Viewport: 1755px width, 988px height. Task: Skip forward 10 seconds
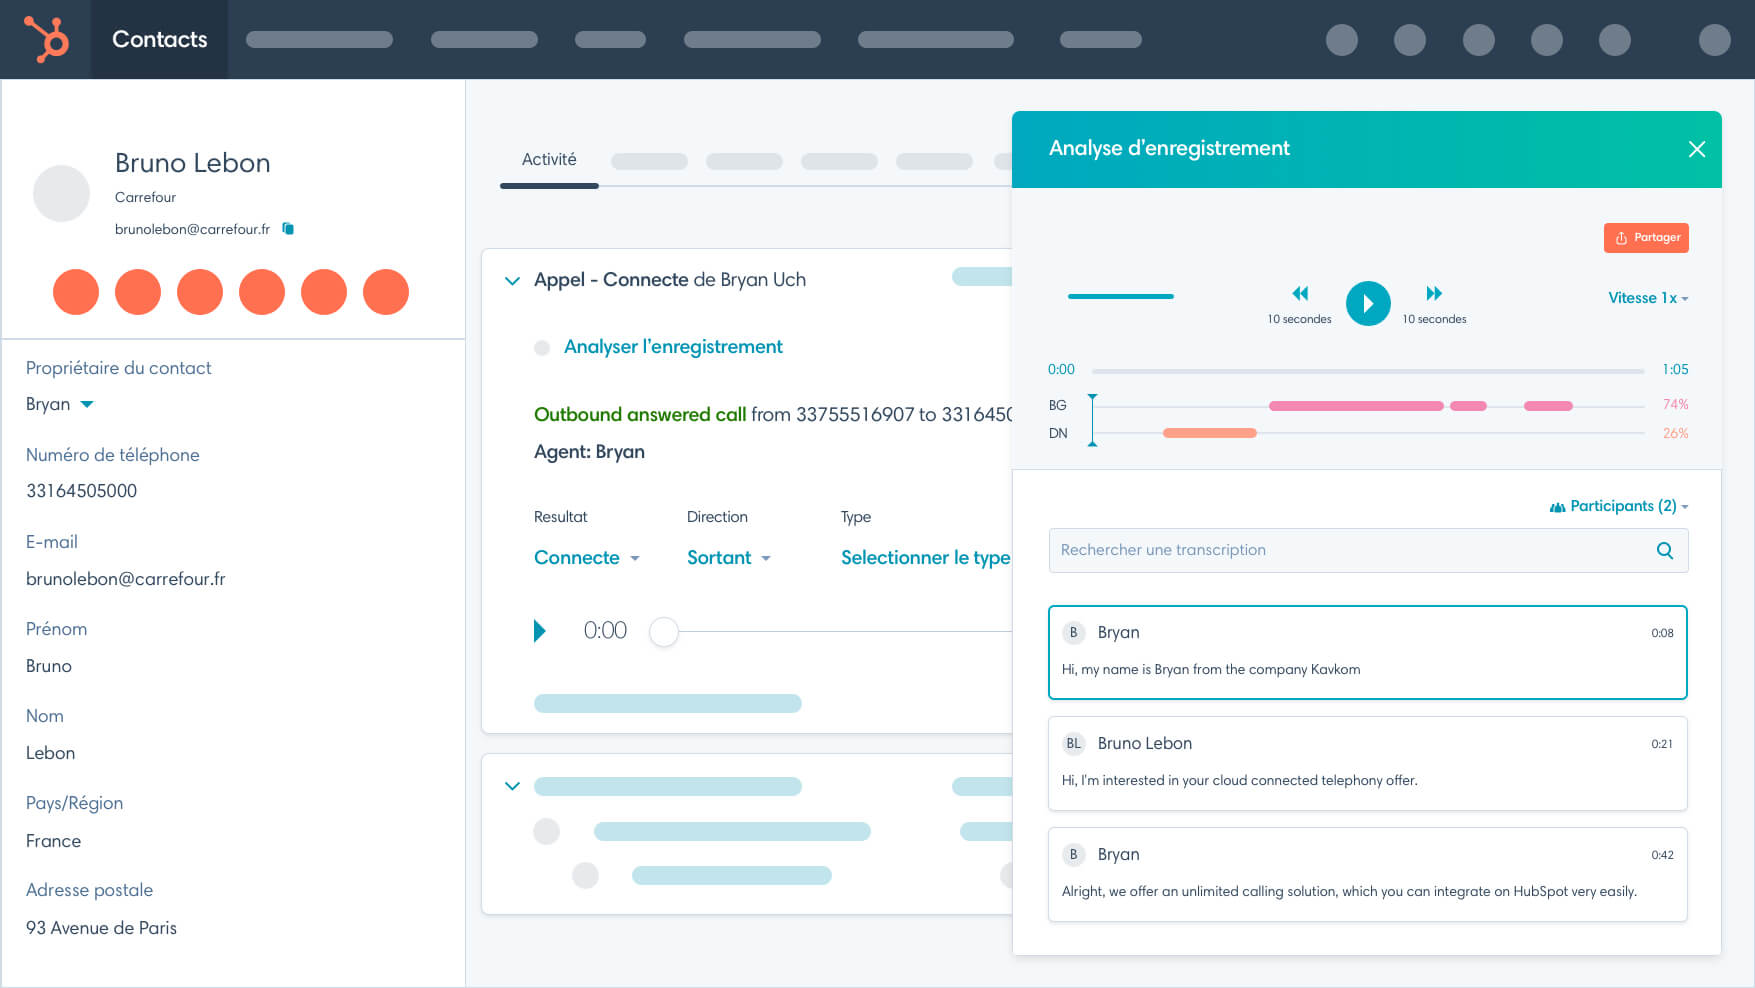(1434, 294)
